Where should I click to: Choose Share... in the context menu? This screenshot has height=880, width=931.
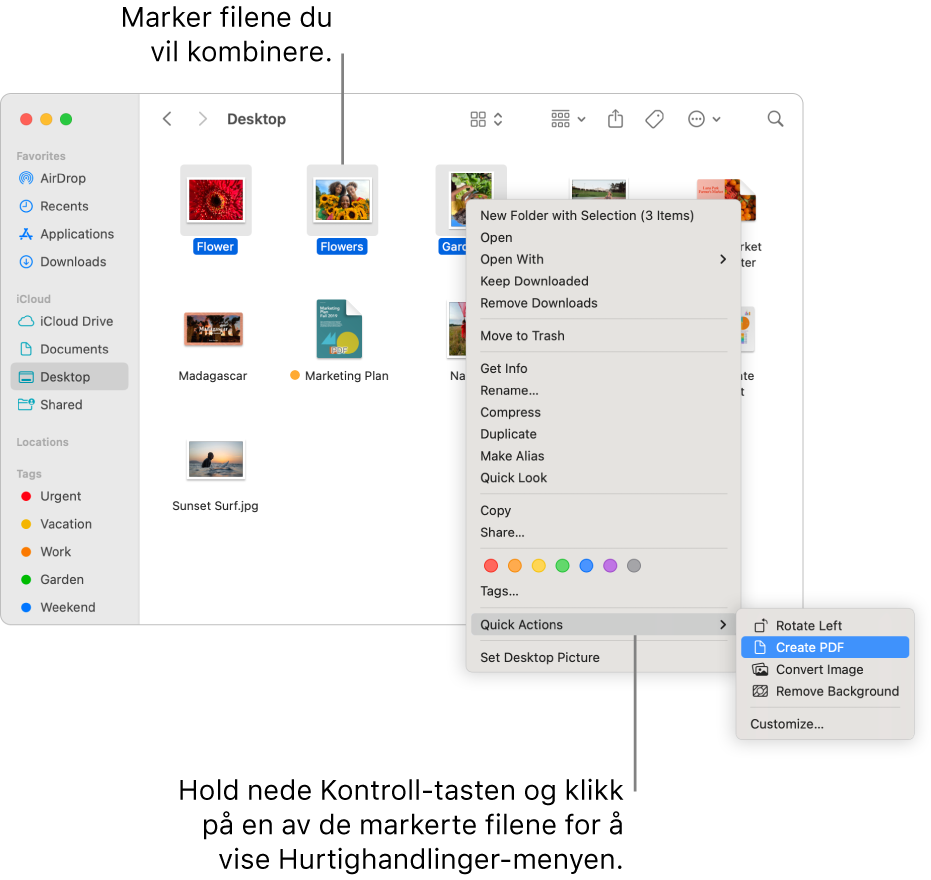[603, 533]
